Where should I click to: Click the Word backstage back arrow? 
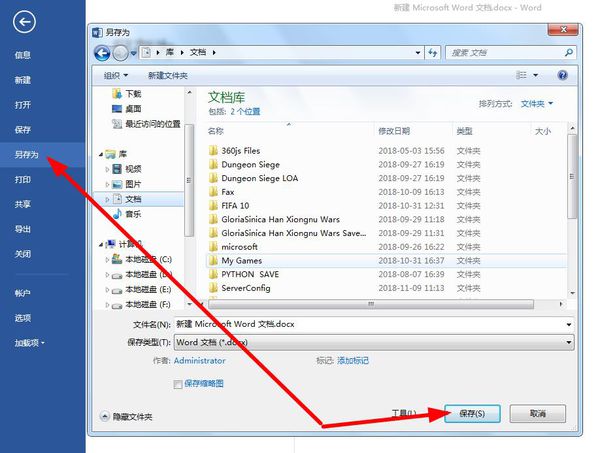coord(24,22)
